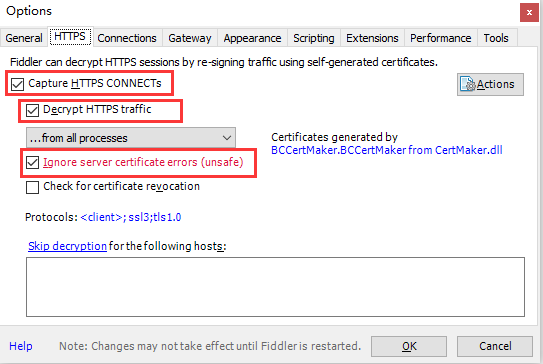Confirm settings with the OK button

coord(409,346)
